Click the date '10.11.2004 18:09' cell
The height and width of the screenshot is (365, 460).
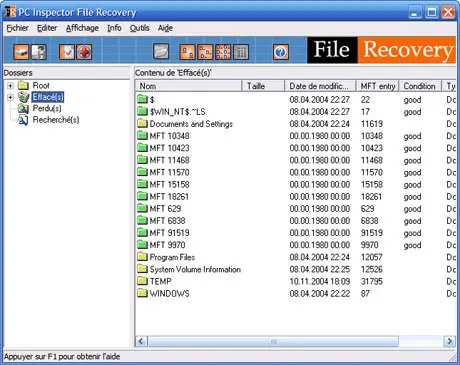tap(320, 281)
